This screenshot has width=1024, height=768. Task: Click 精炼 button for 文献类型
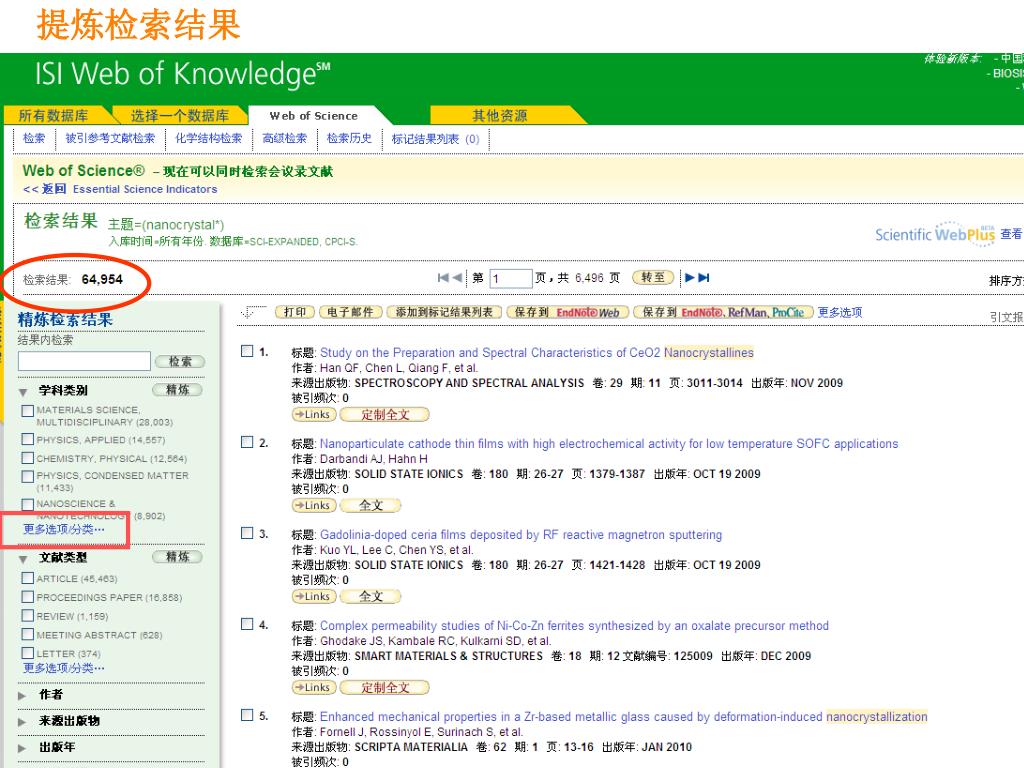178,557
